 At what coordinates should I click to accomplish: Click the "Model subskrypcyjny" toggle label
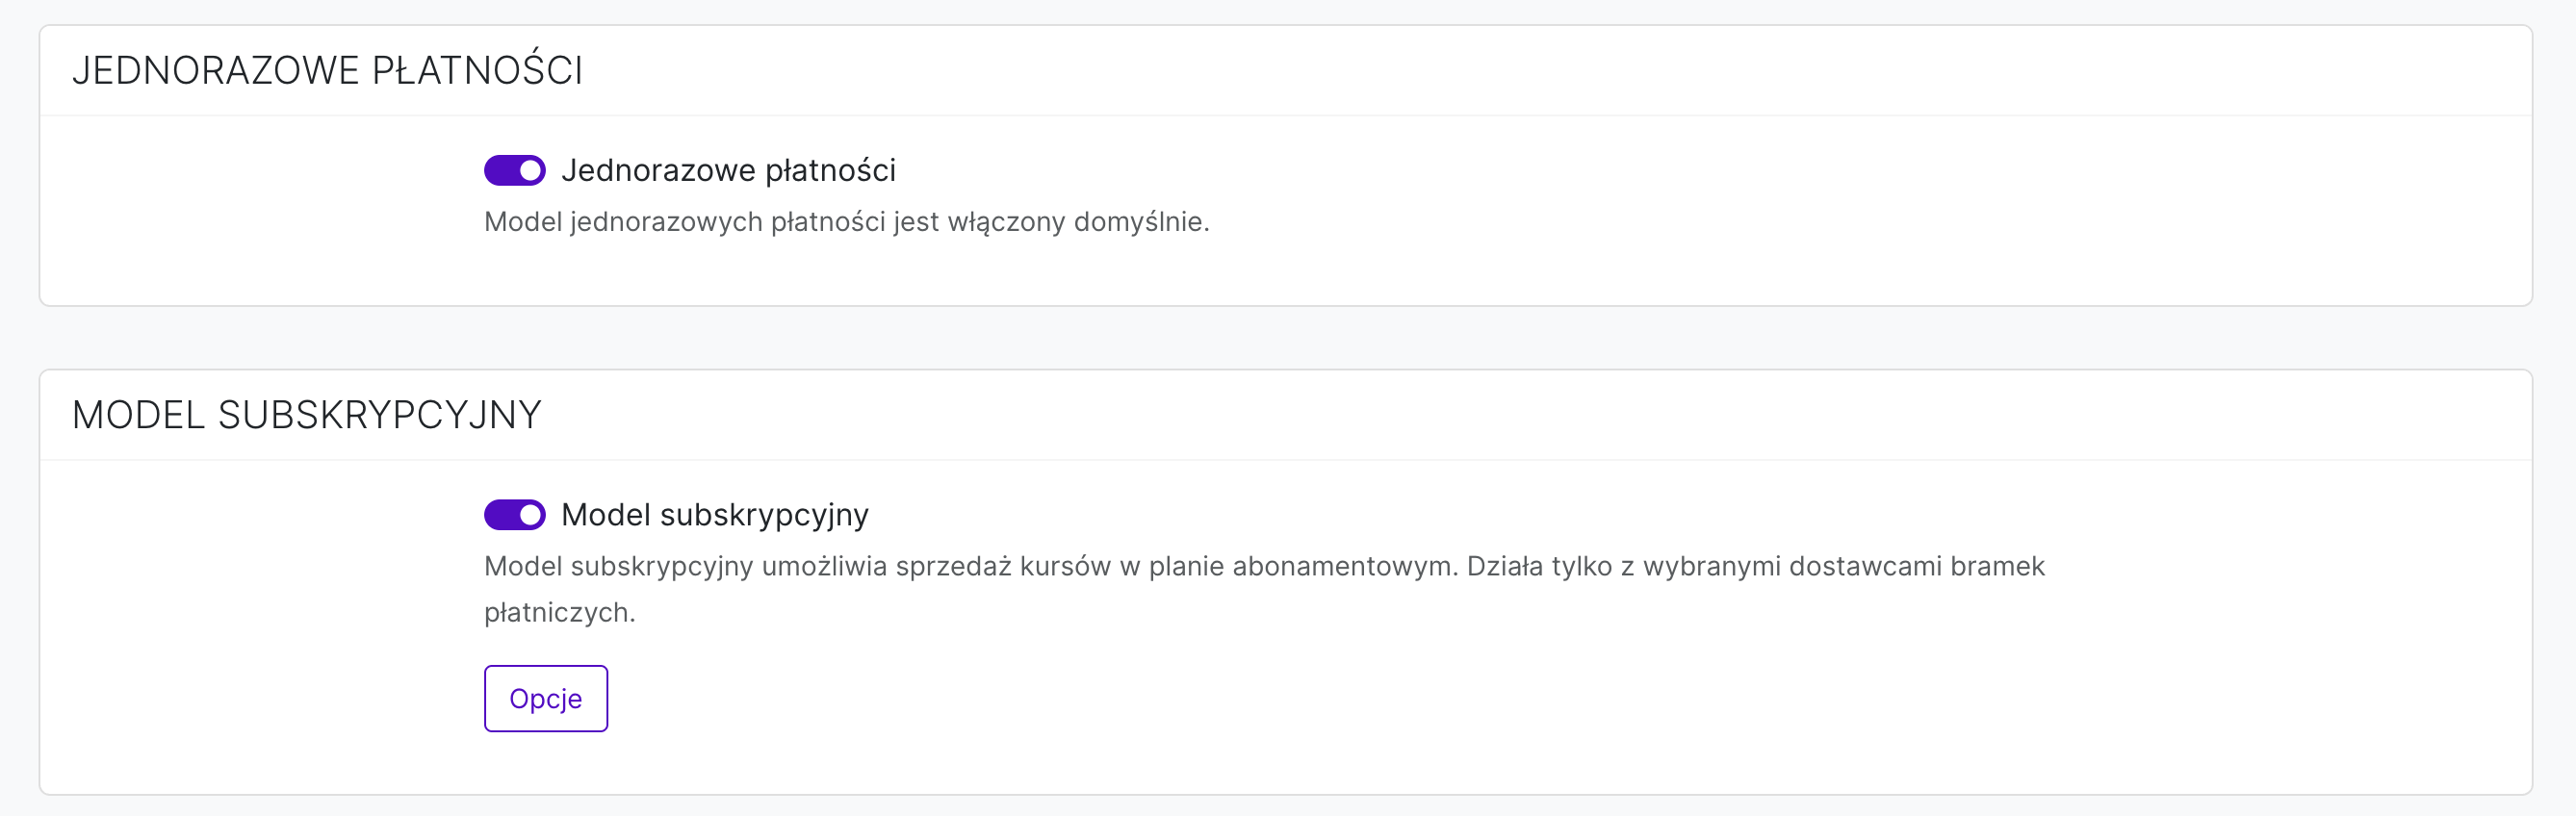coord(714,515)
